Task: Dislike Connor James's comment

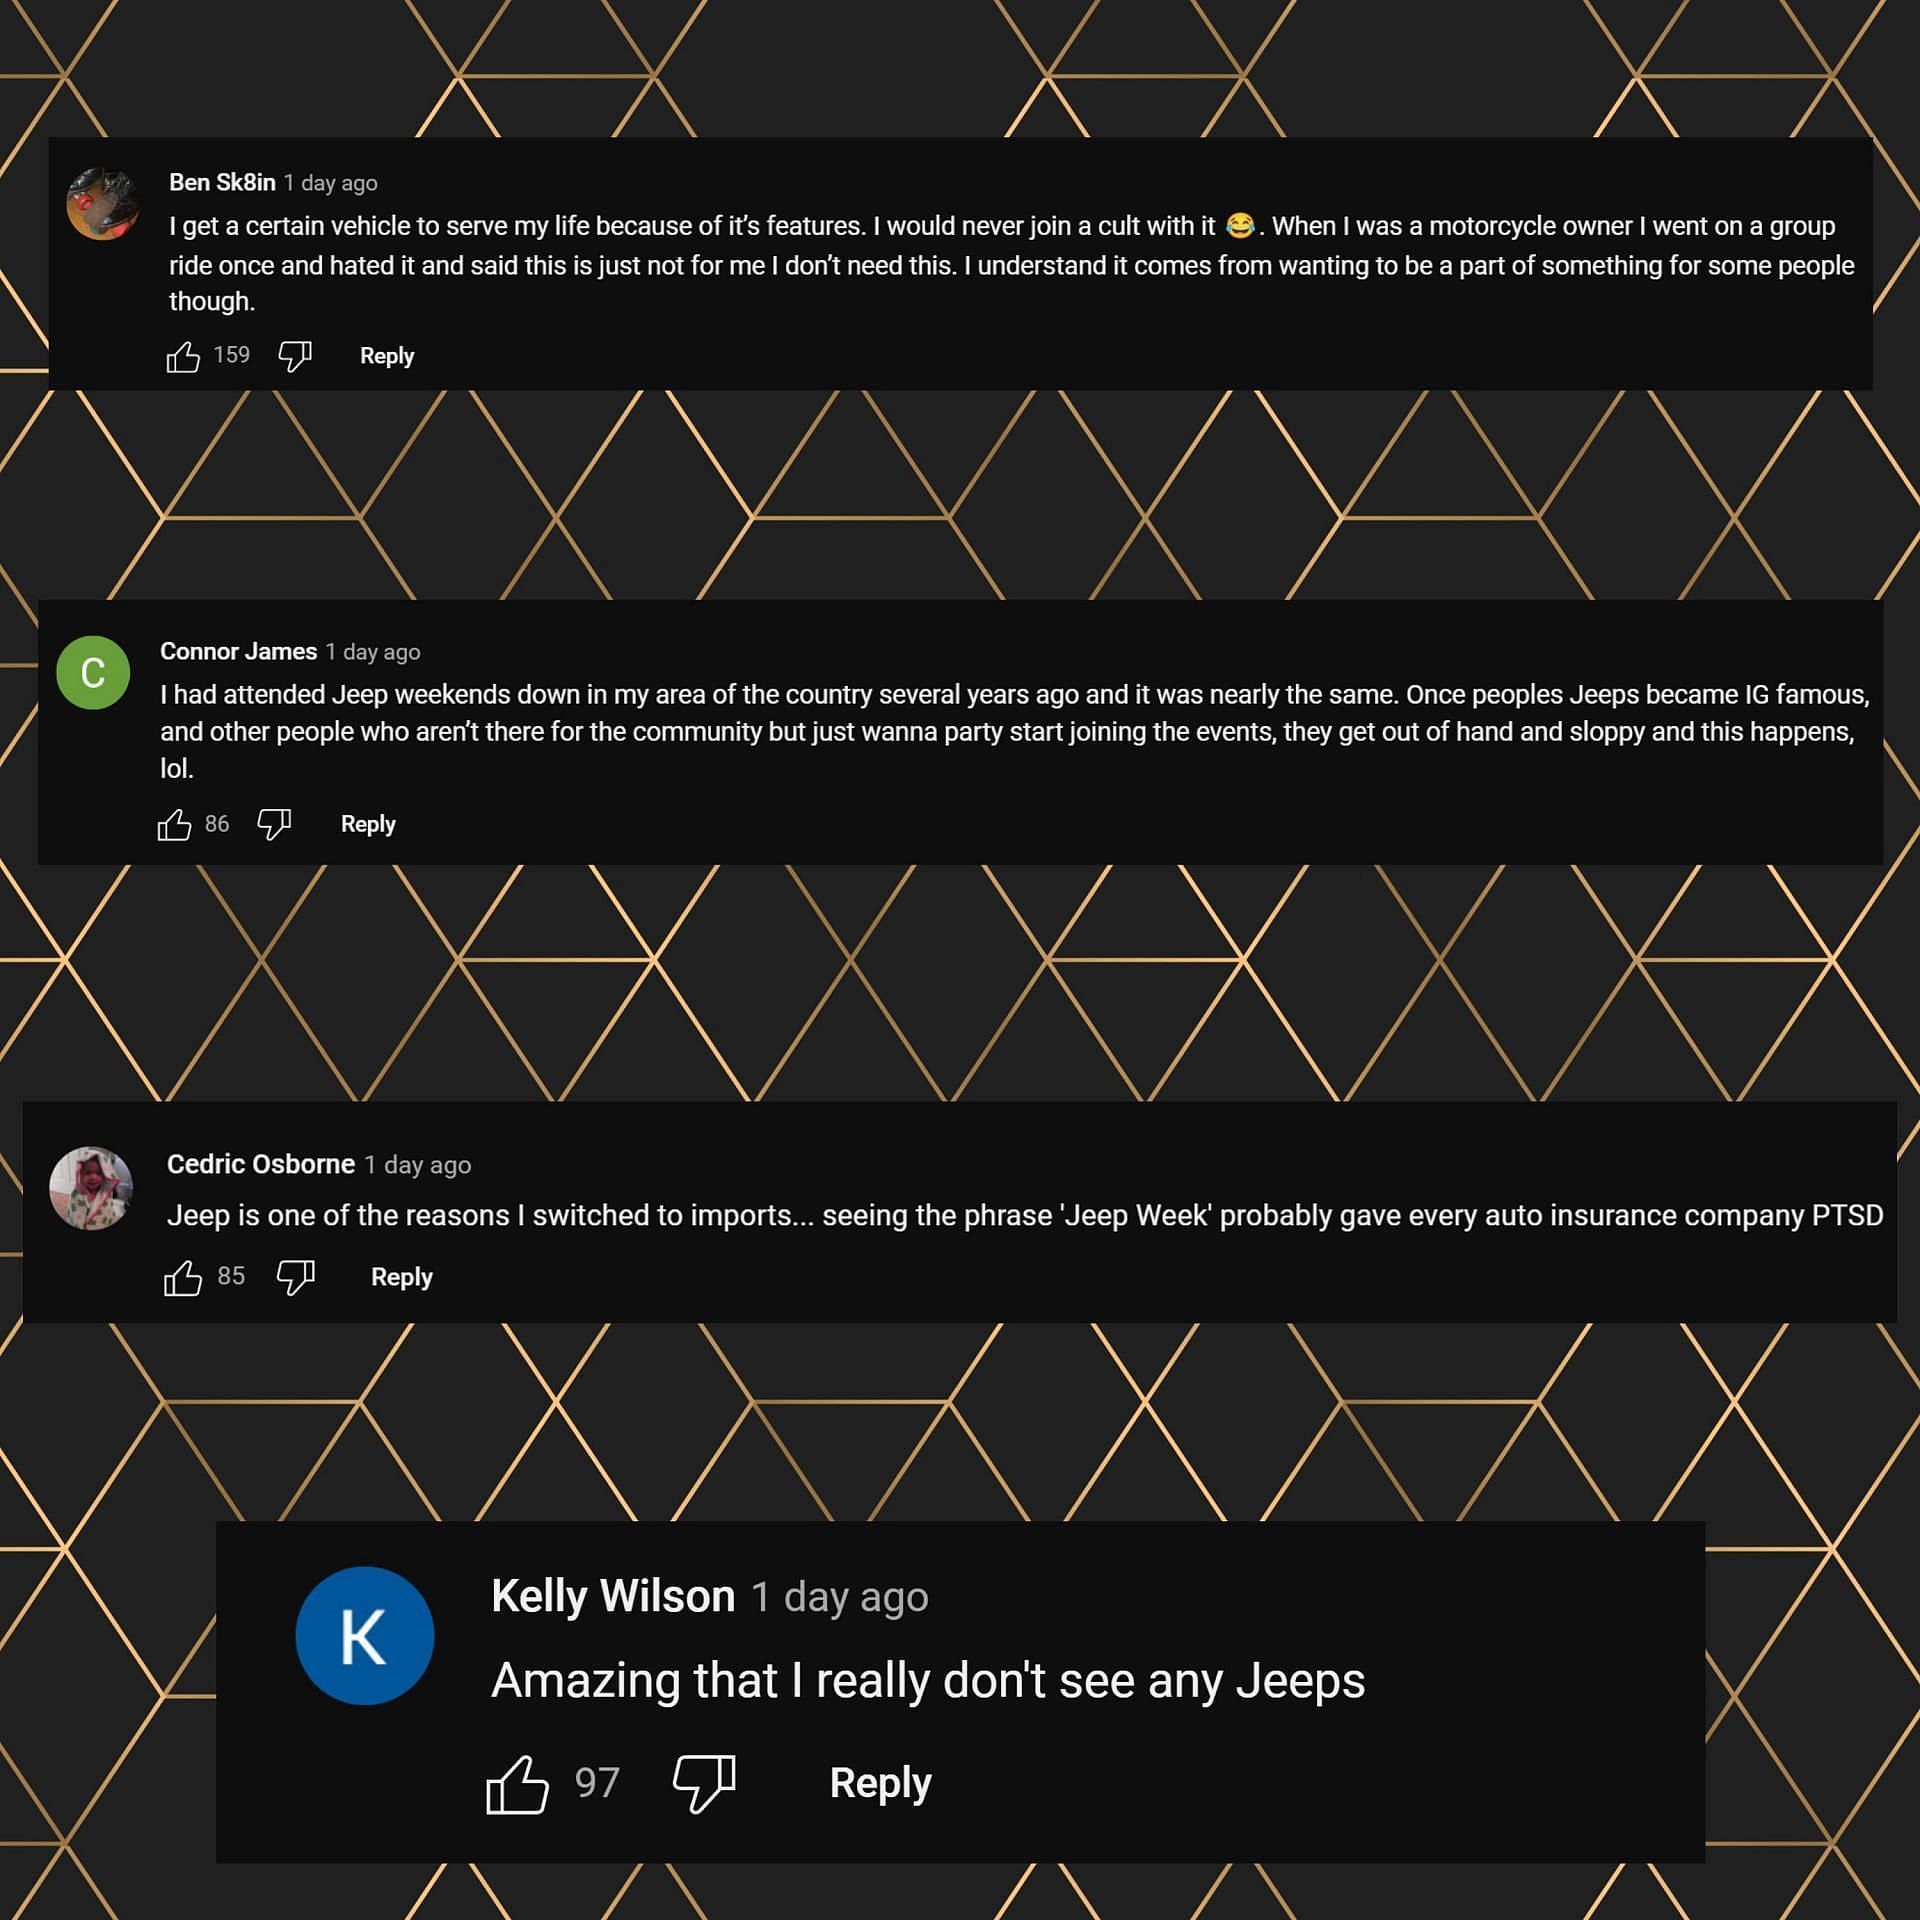Action: tap(274, 824)
